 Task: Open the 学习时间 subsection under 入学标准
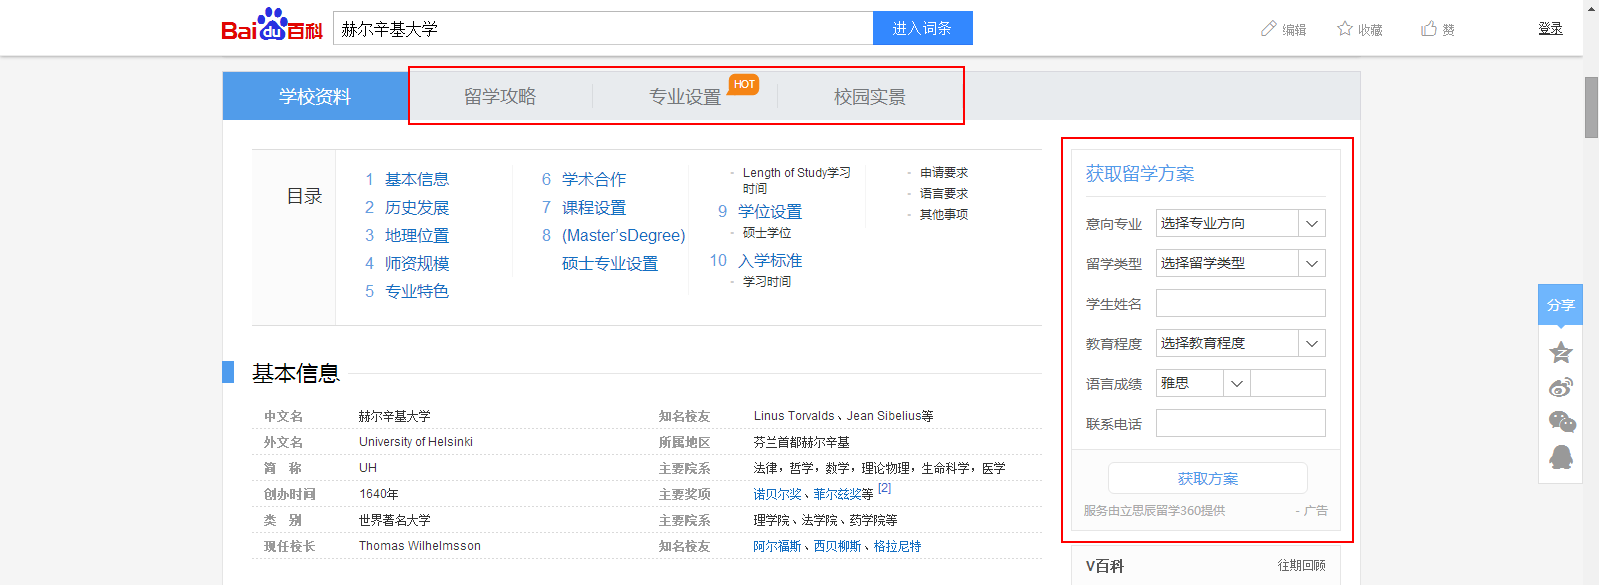click(767, 282)
